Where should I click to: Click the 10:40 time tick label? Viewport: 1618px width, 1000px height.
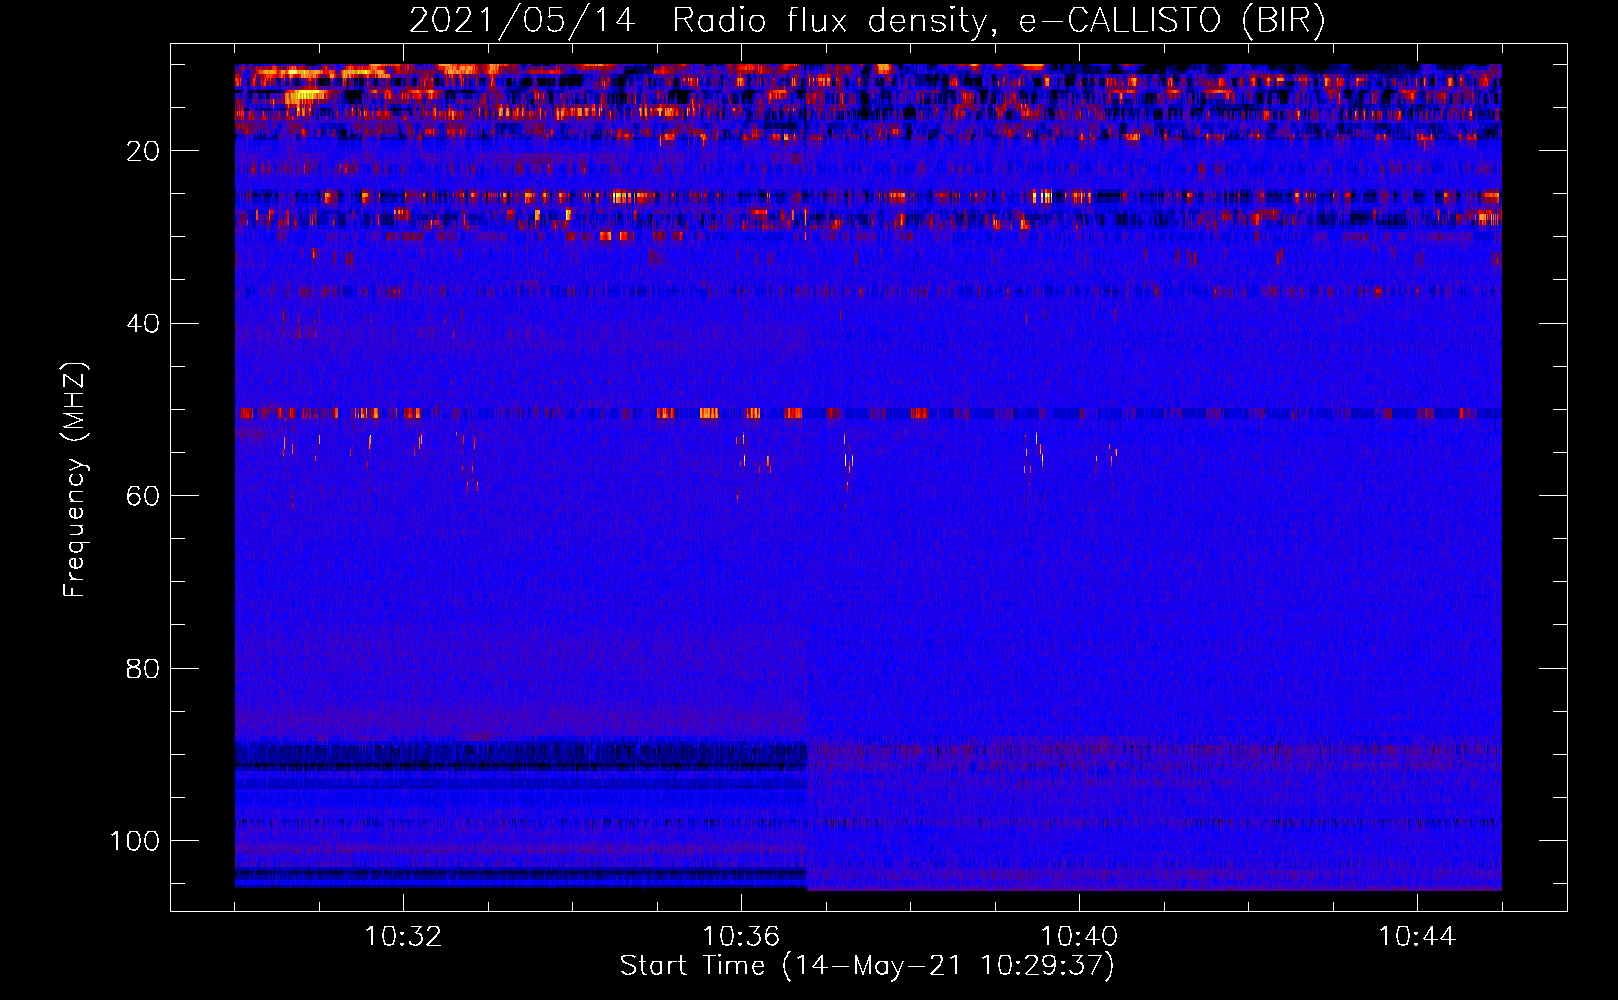pyautogui.click(x=1079, y=937)
